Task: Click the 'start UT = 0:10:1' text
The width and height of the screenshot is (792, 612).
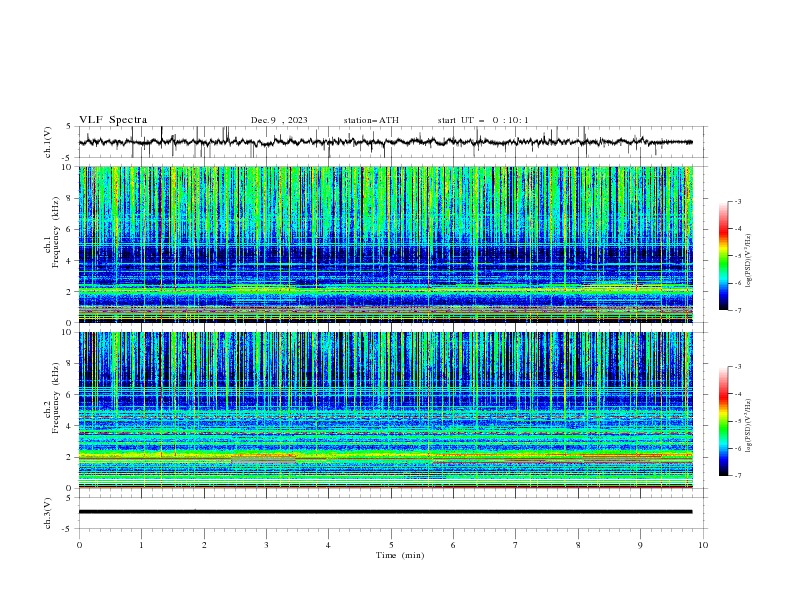Action: point(483,120)
